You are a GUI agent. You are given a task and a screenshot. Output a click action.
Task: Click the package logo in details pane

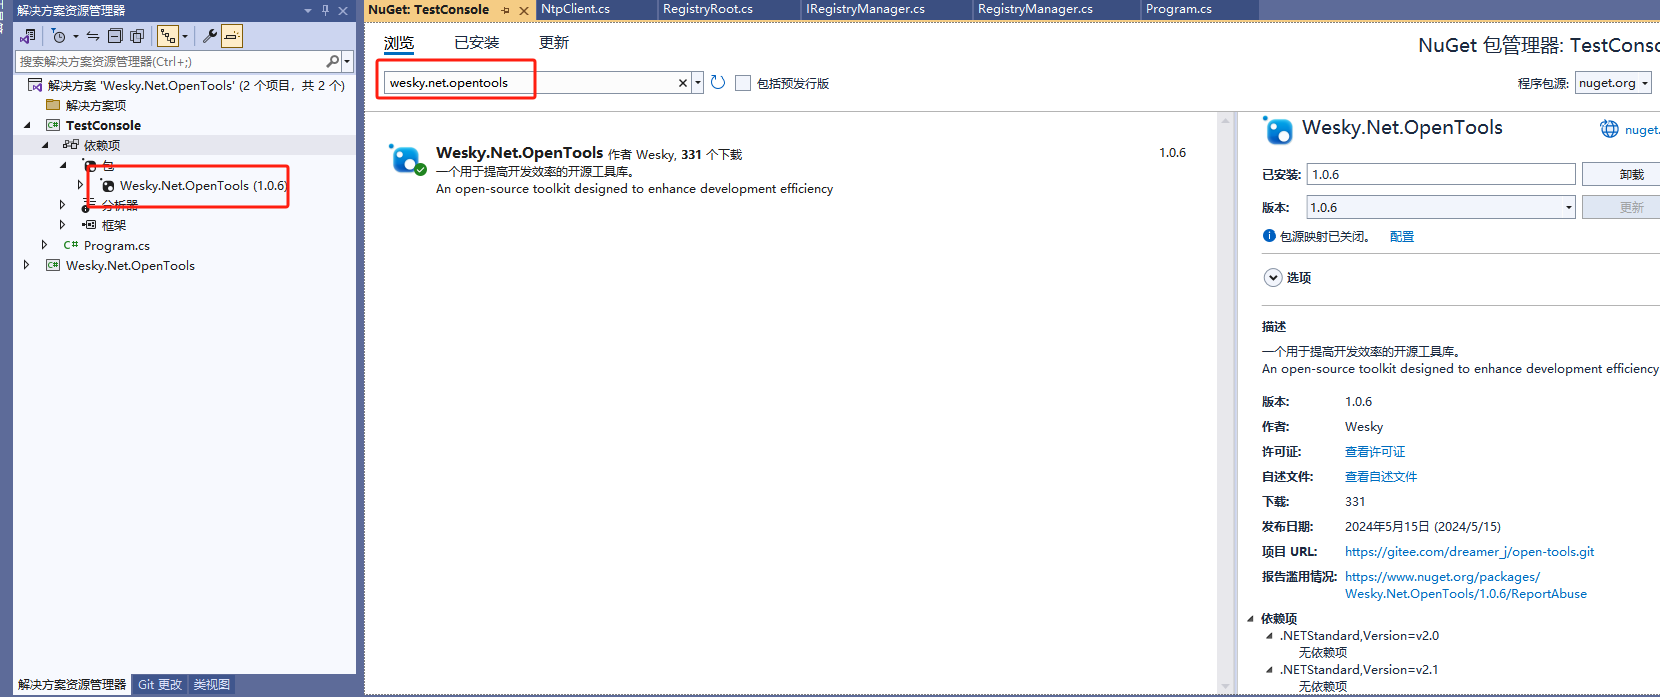[x=1277, y=130]
